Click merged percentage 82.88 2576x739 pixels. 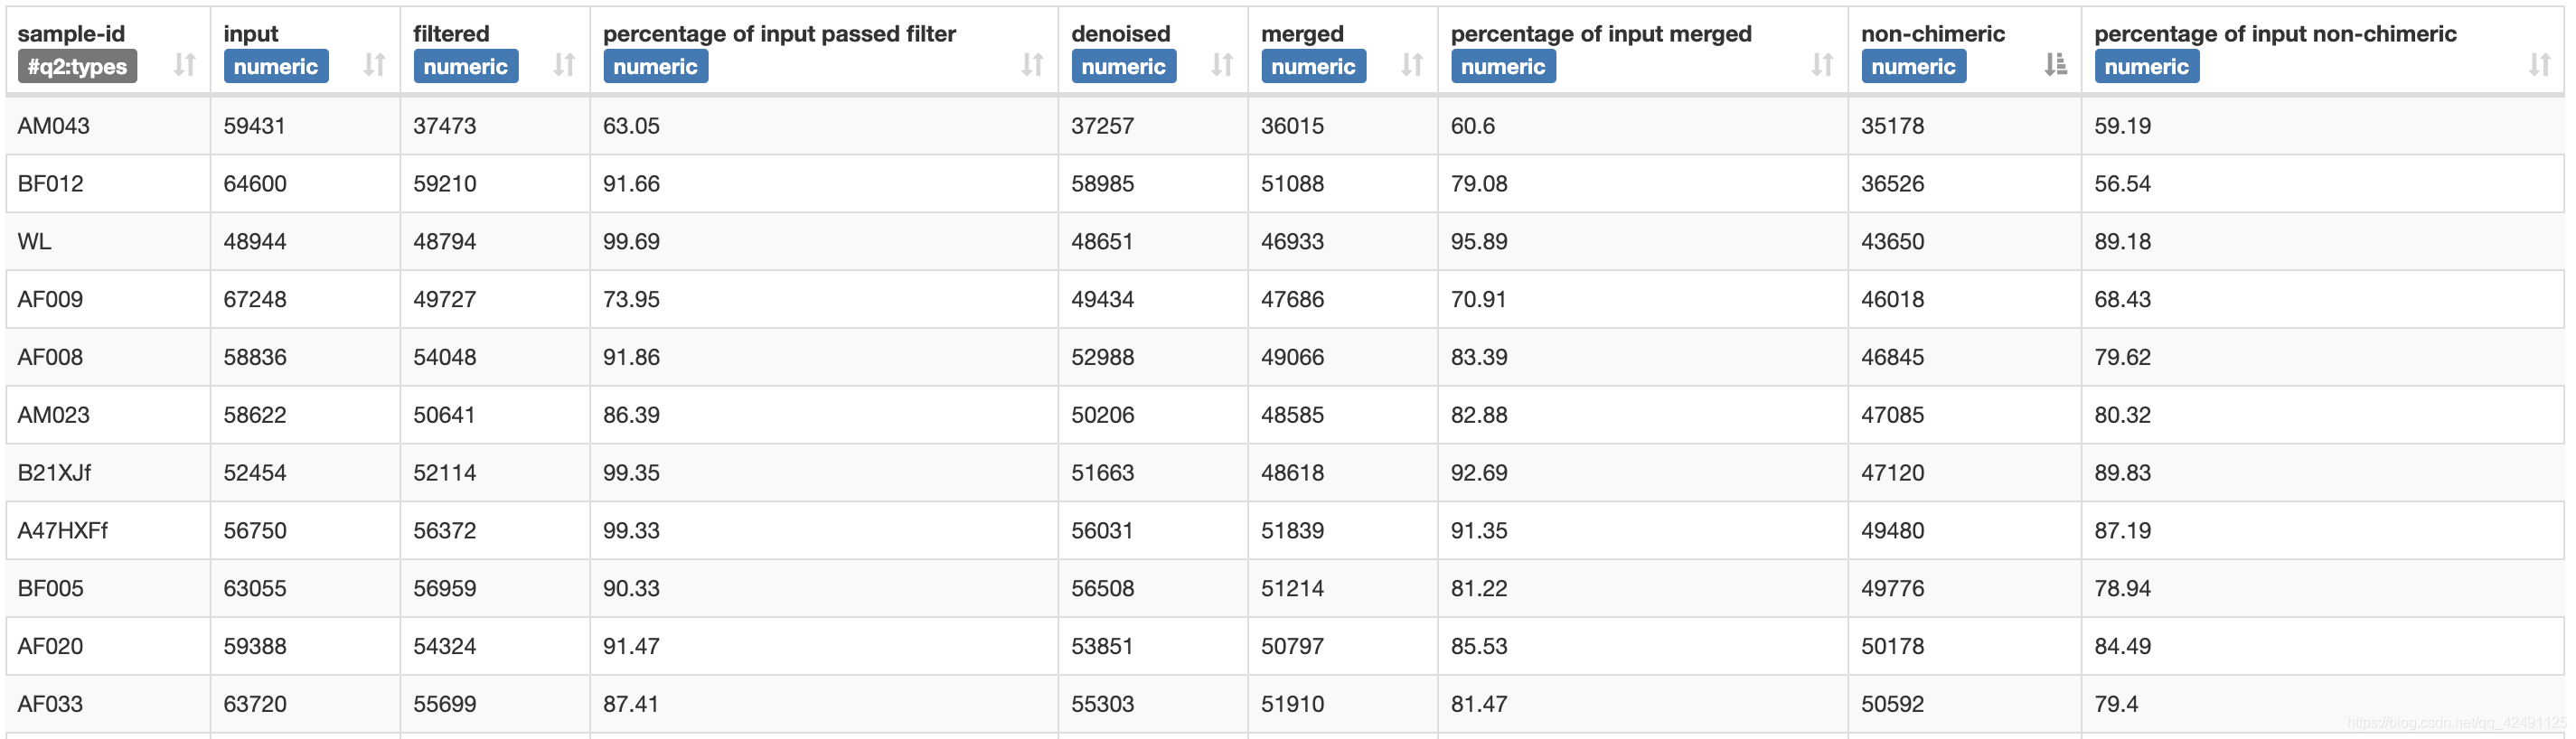pyautogui.click(x=1480, y=415)
